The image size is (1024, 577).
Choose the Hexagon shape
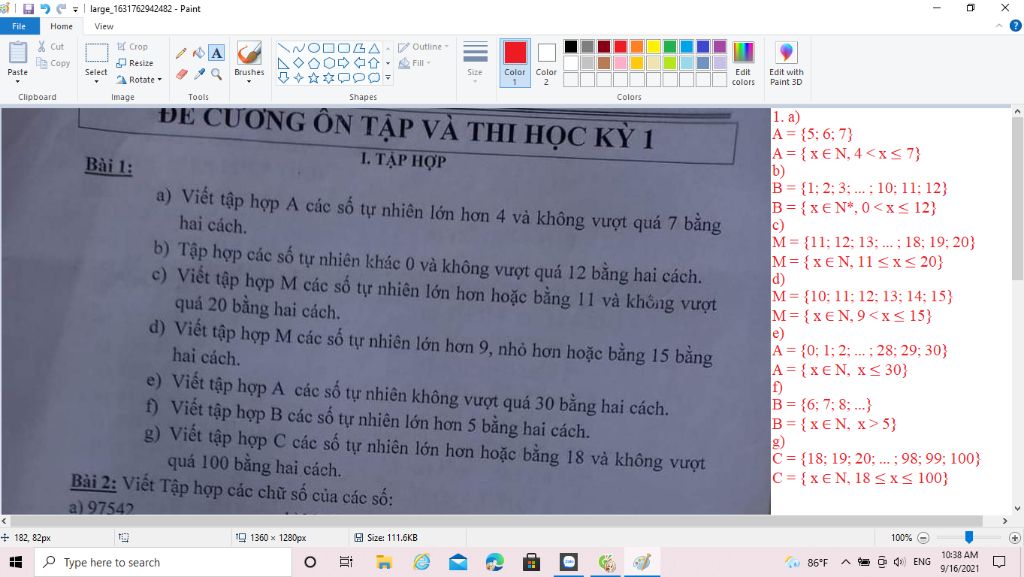click(328, 63)
